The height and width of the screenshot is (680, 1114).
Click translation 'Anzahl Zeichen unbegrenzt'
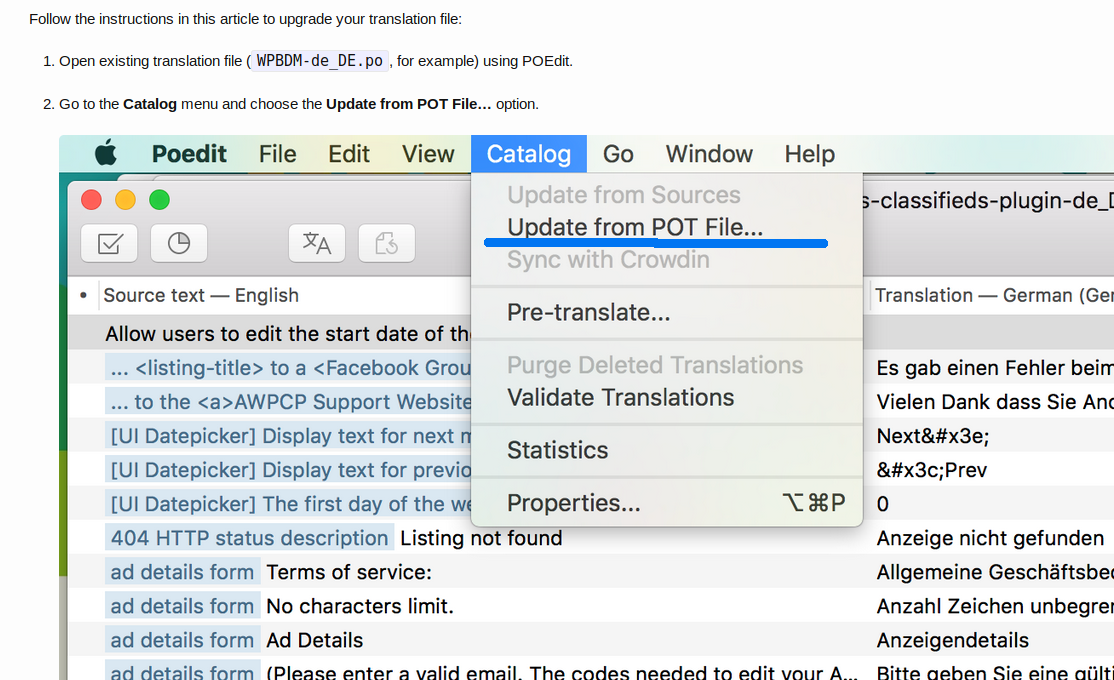[x=995, y=607]
